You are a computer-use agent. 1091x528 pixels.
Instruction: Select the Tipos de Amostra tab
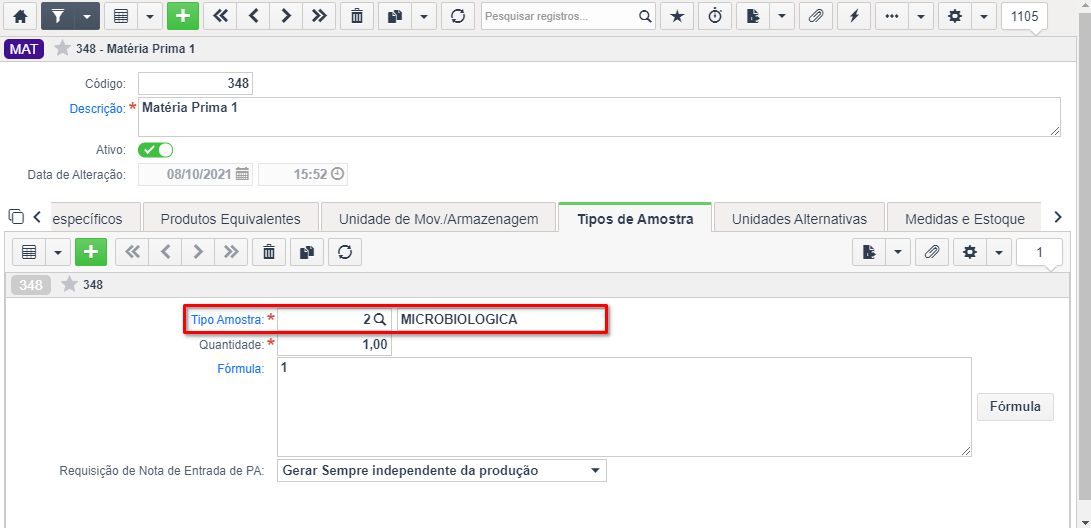635,218
